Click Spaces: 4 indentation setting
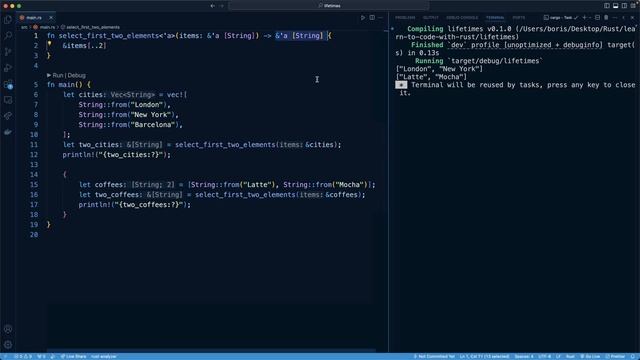Viewport: 640px width, 360px height. (x=524, y=357)
